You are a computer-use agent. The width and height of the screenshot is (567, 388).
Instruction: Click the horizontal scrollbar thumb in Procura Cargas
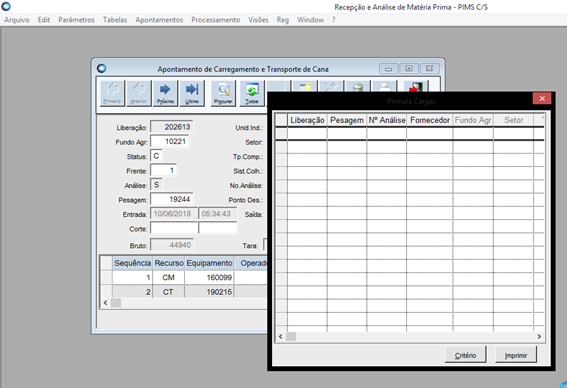(291, 336)
